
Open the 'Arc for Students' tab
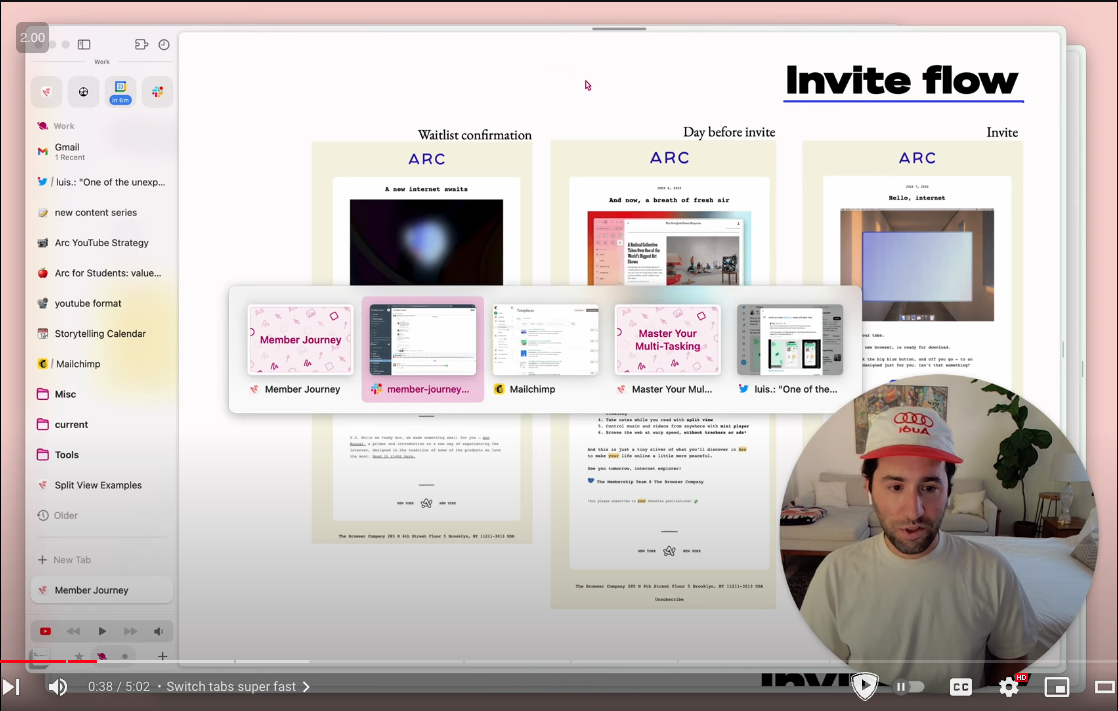point(102,273)
